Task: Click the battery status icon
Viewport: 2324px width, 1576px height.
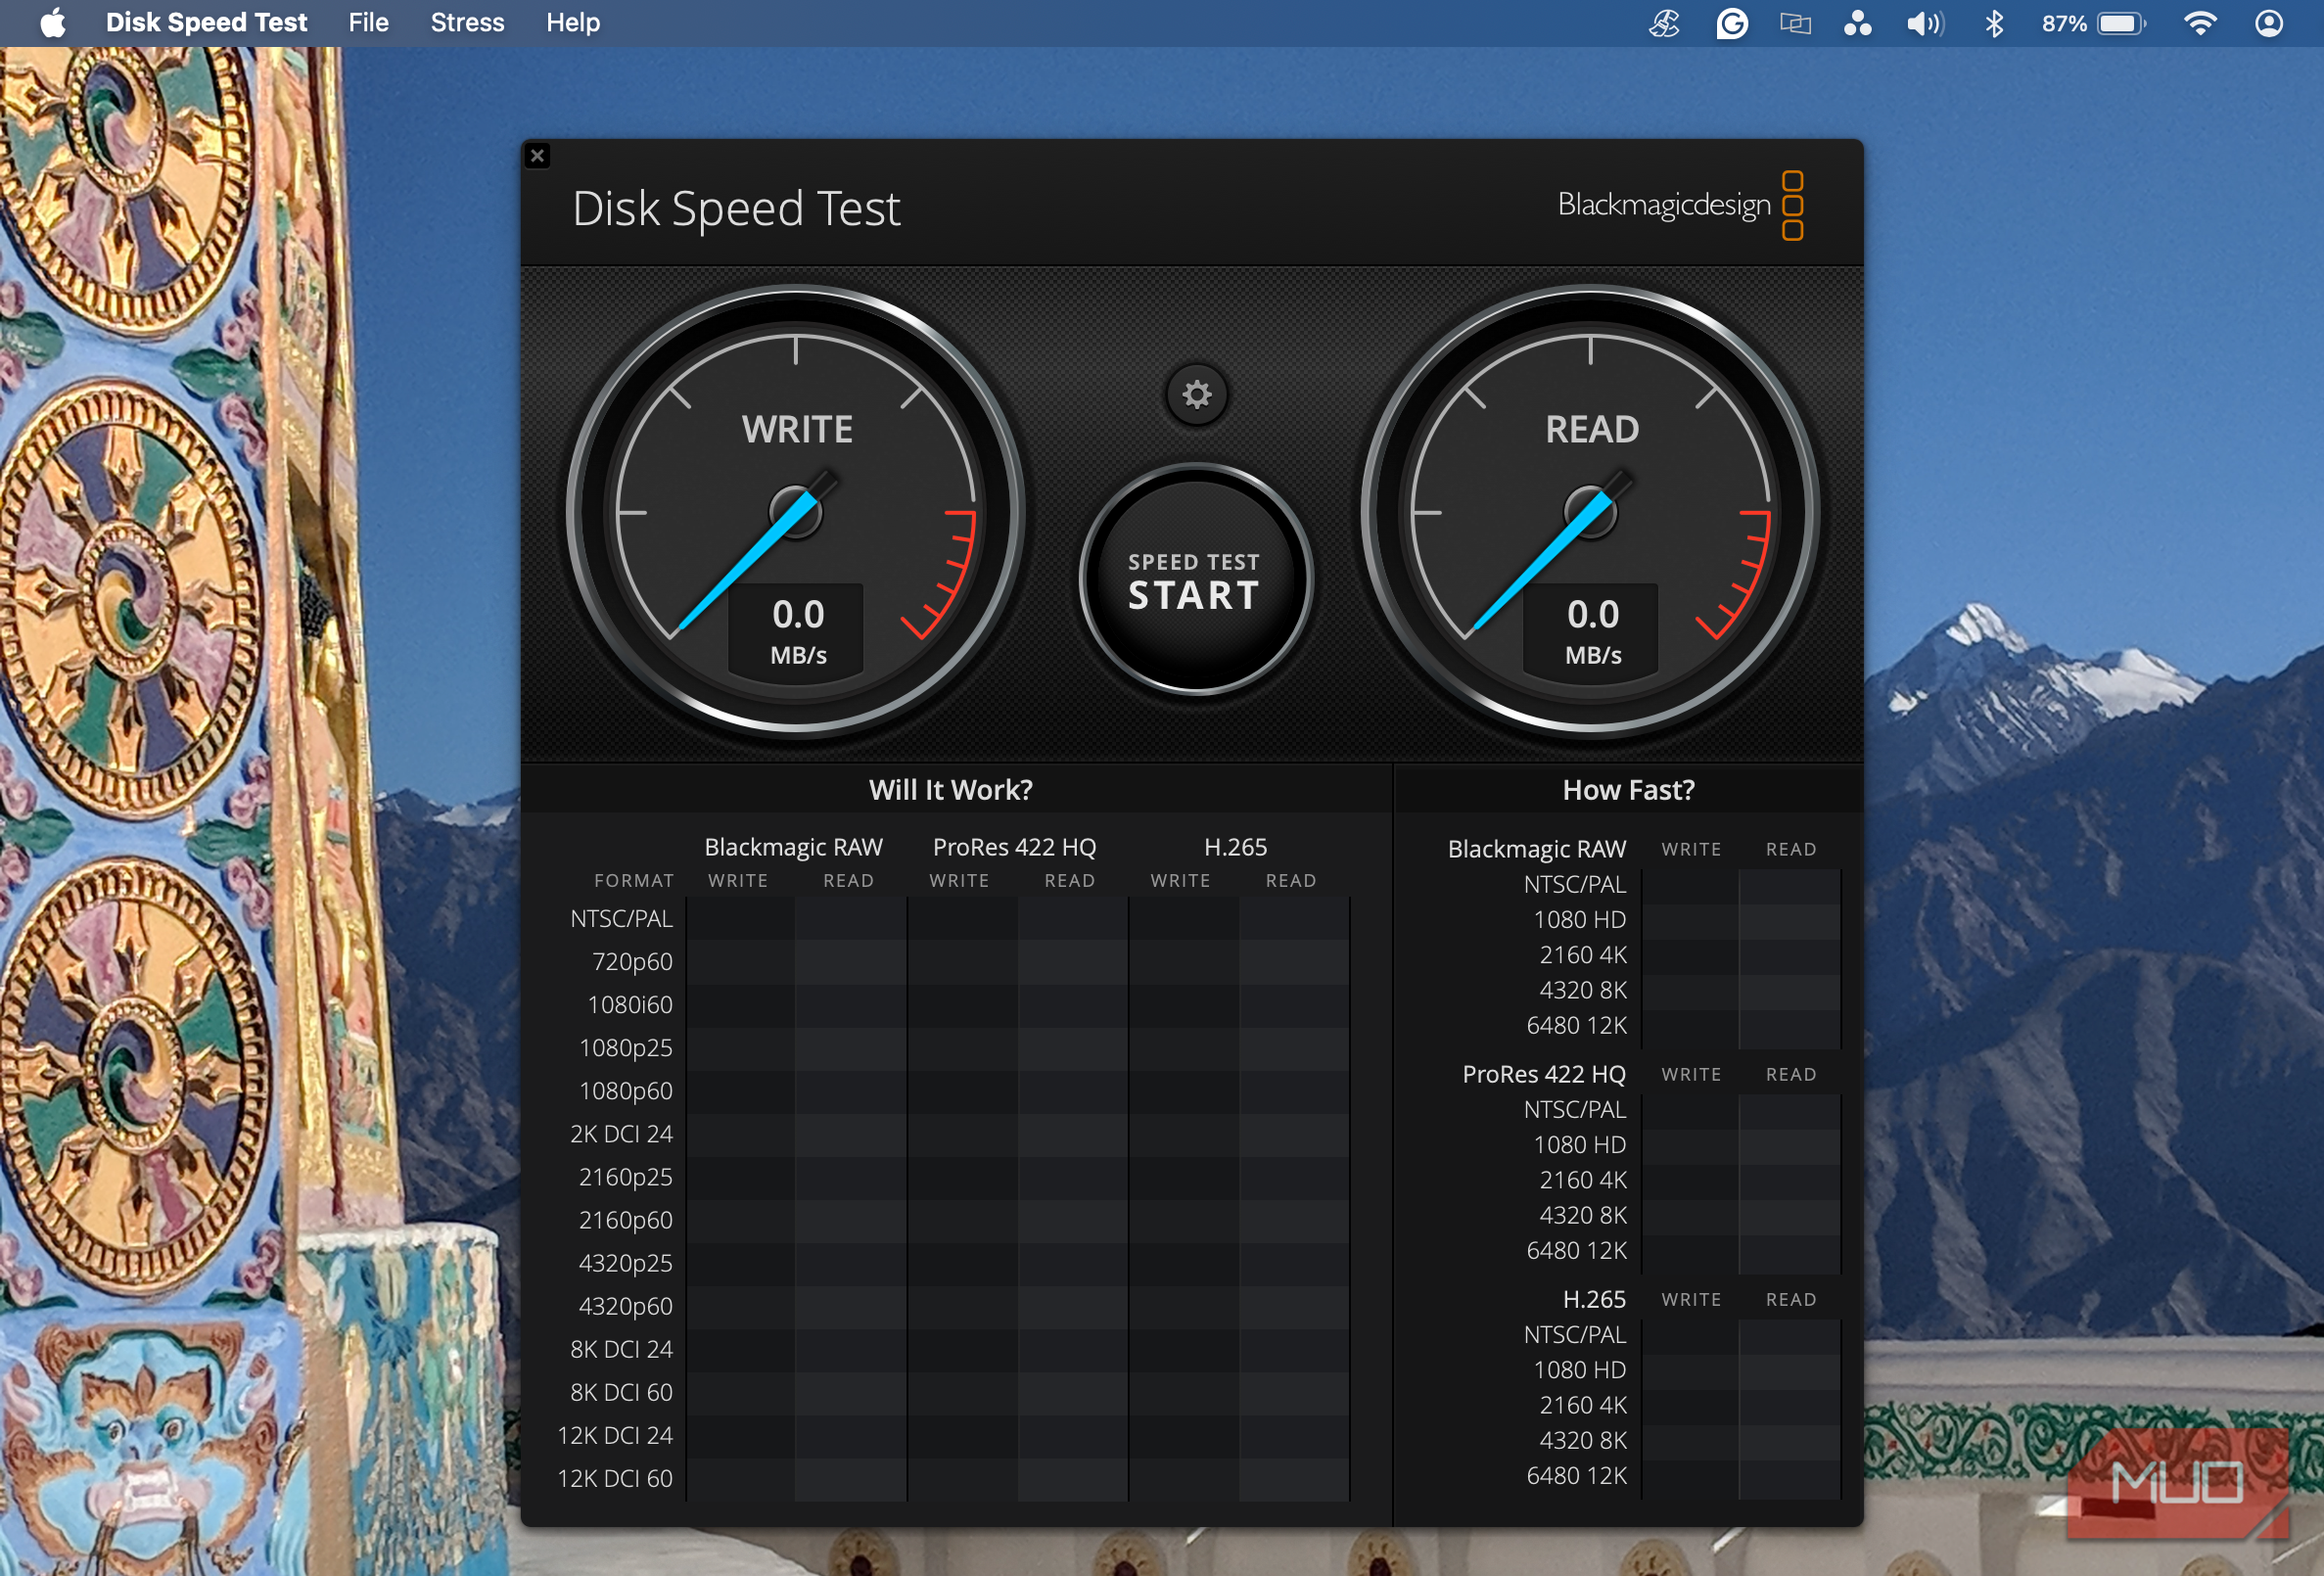Action: pos(2093,23)
